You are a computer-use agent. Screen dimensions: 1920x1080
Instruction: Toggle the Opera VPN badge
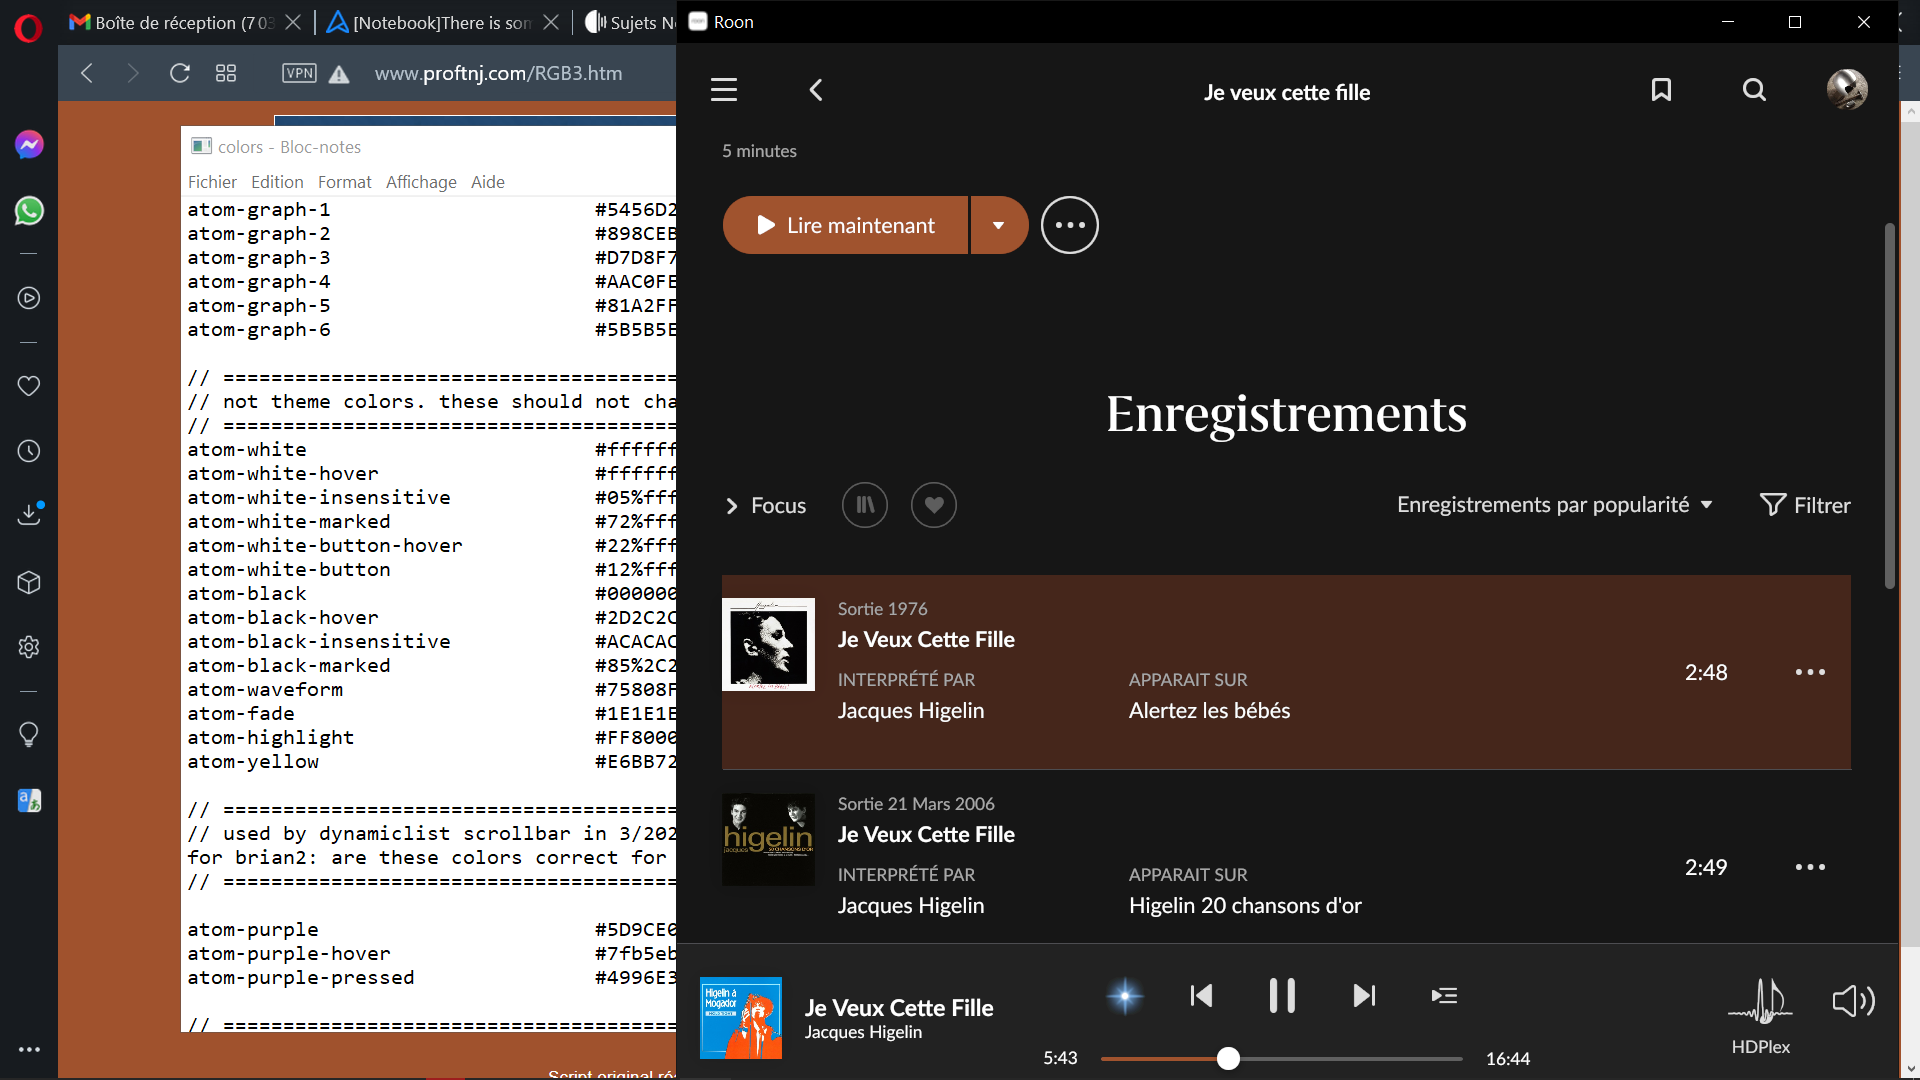[x=299, y=73]
